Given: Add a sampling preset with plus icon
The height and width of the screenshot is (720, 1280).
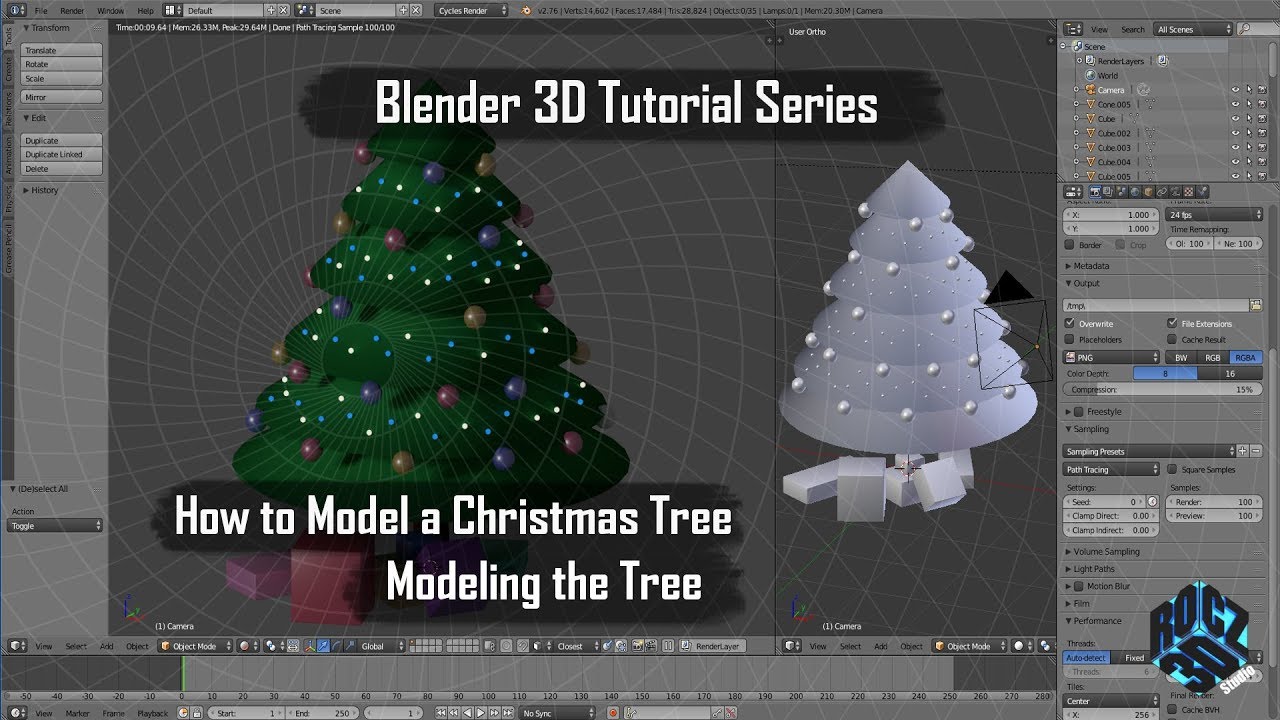Looking at the screenshot, I should click(1243, 451).
